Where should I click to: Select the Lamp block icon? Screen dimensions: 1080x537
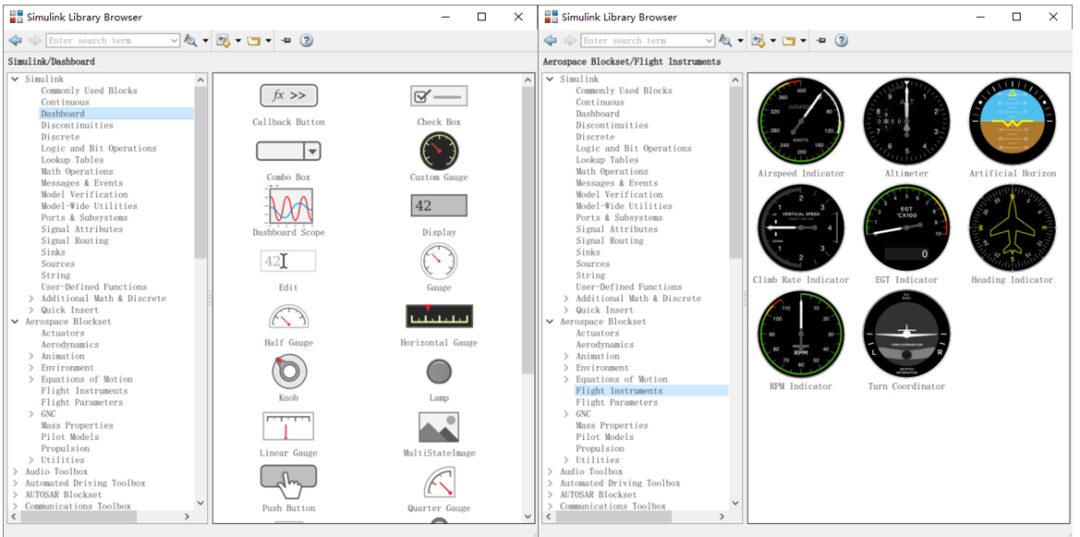439,372
